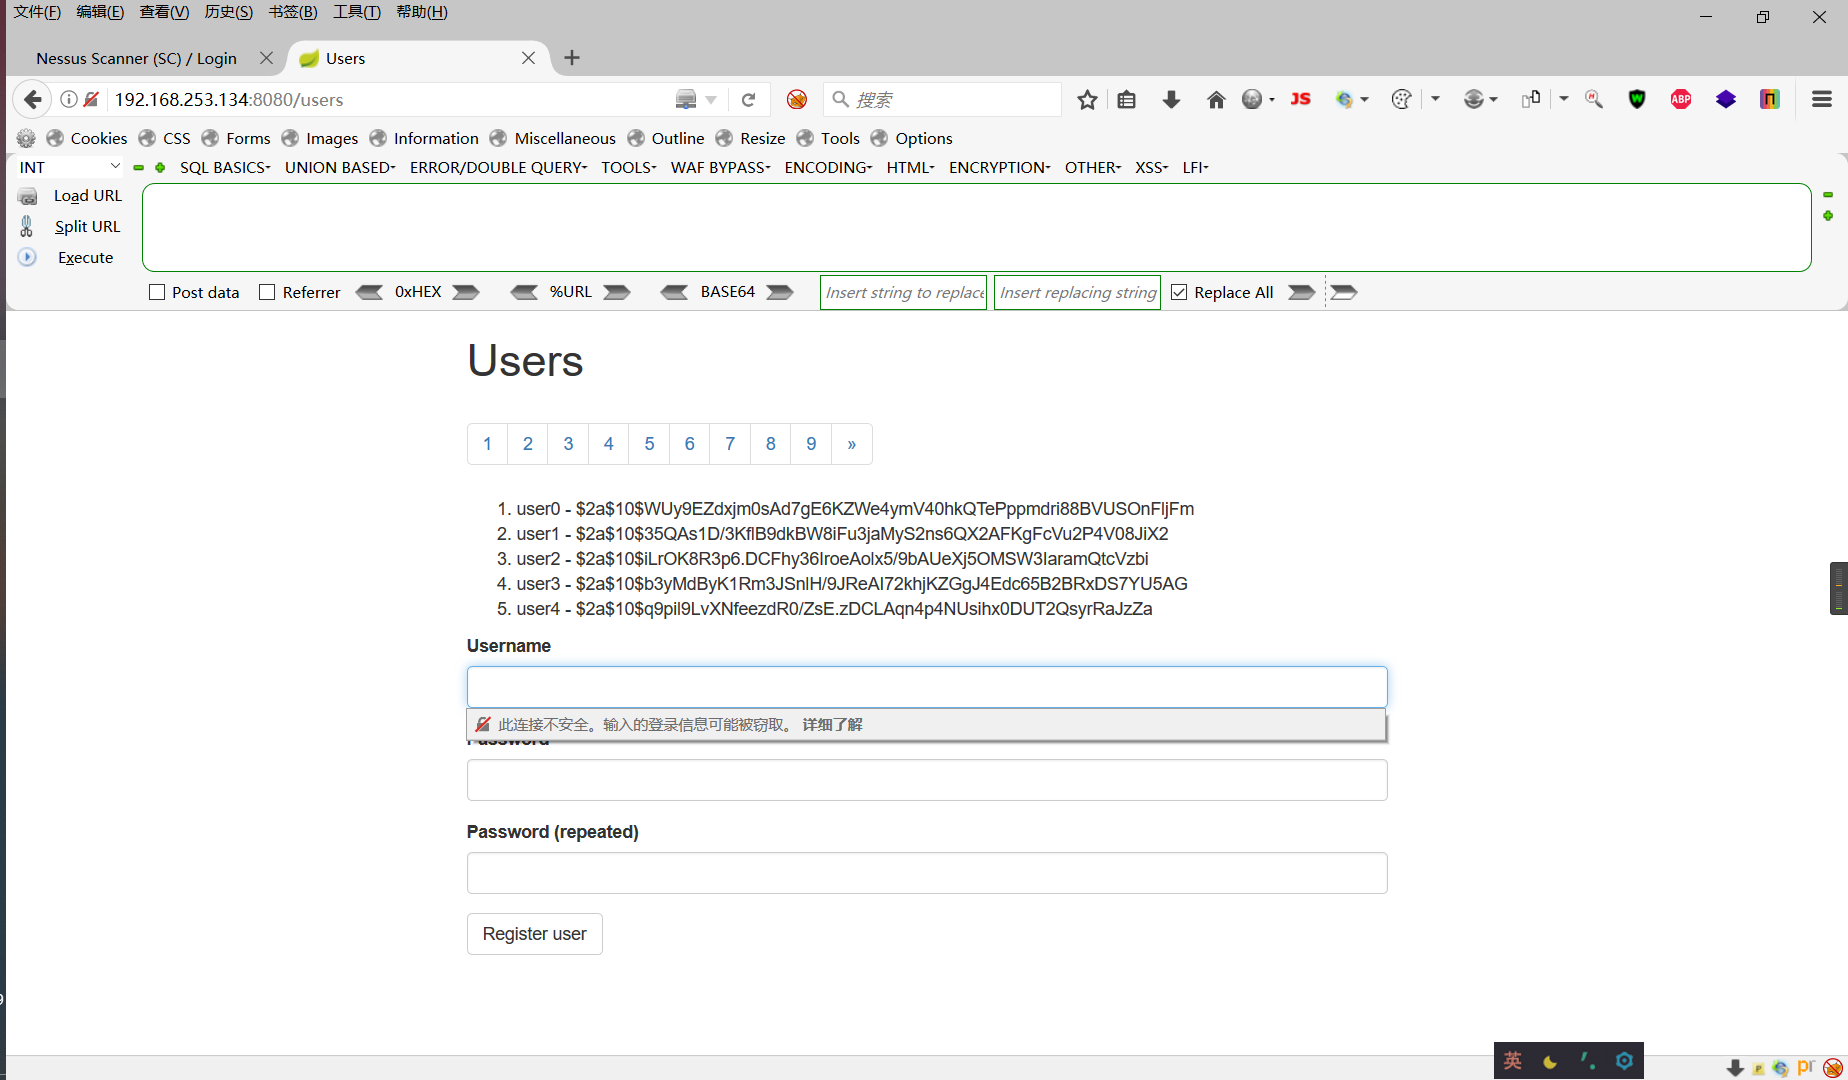Click the 0xHEX encode right arrow
Image resolution: width=1848 pixels, height=1080 pixels.
click(x=465, y=292)
